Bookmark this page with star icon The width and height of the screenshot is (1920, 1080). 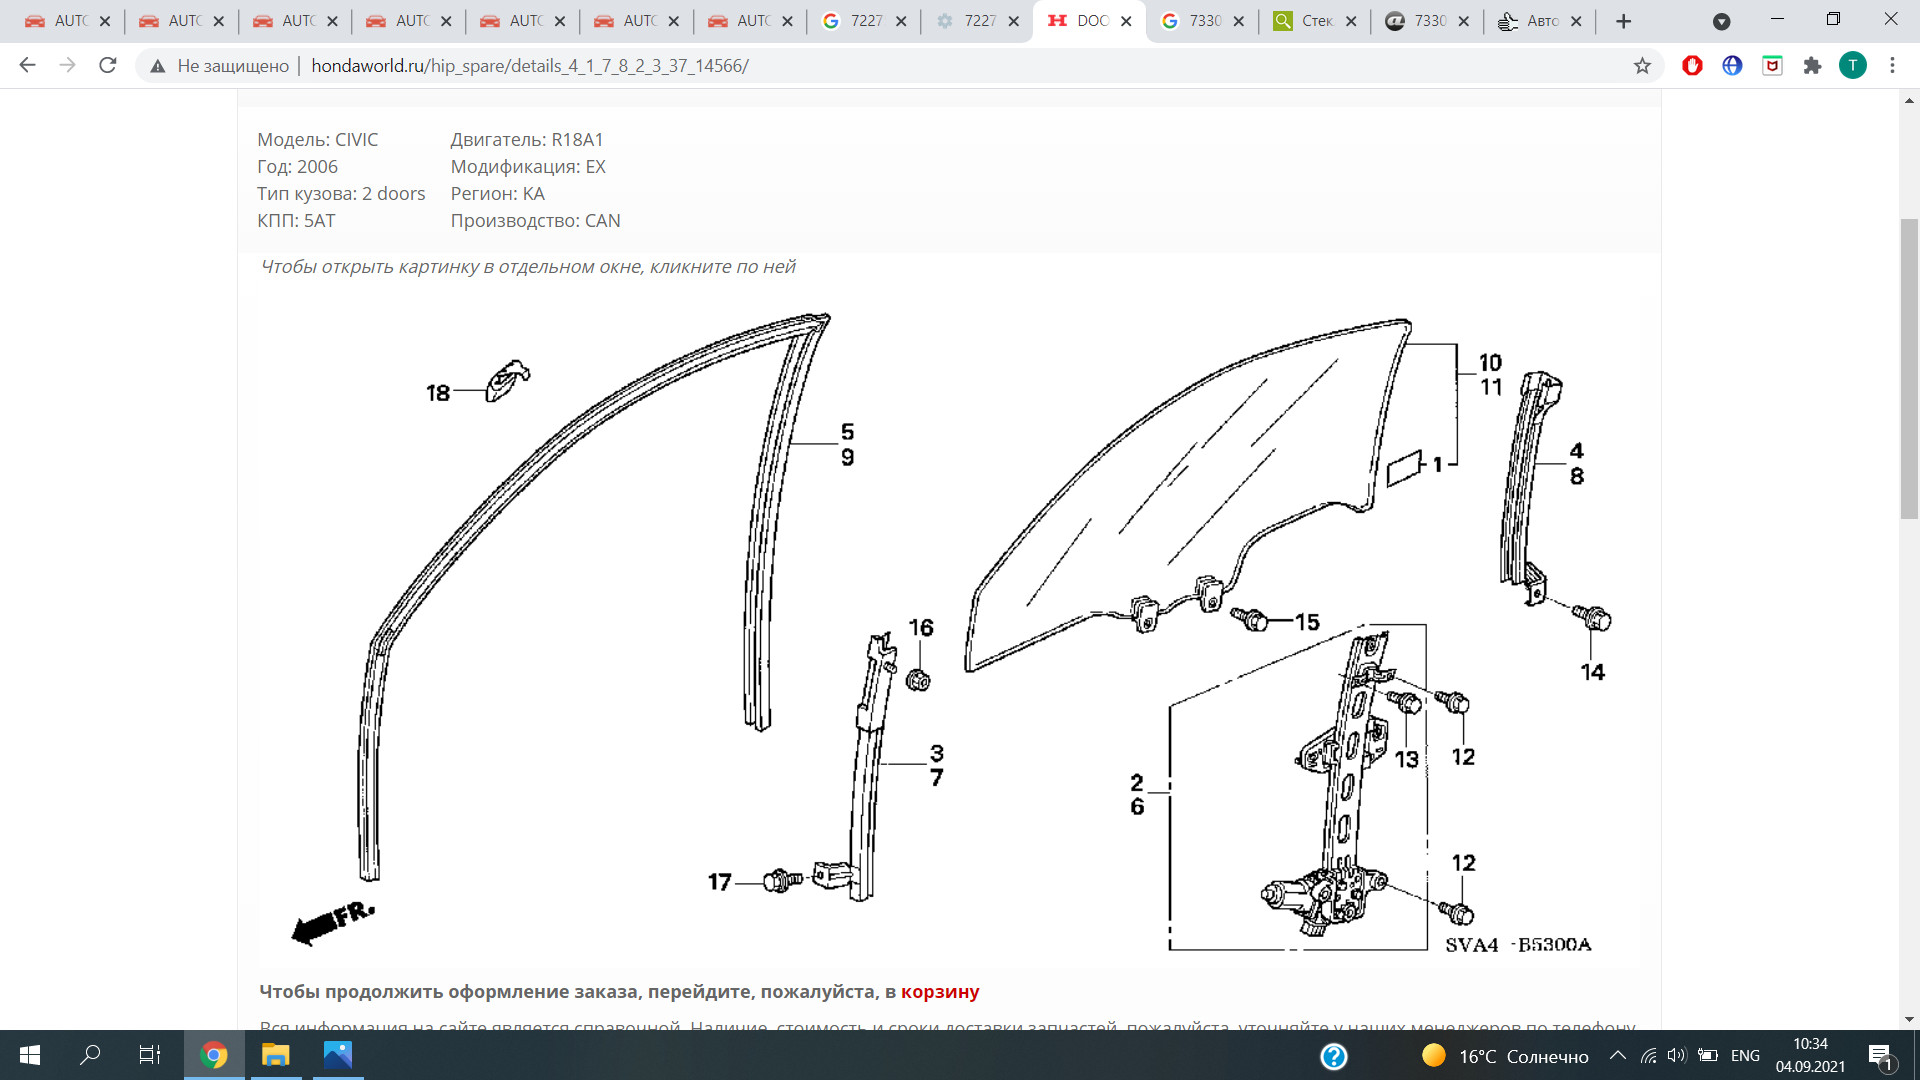click(1642, 66)
